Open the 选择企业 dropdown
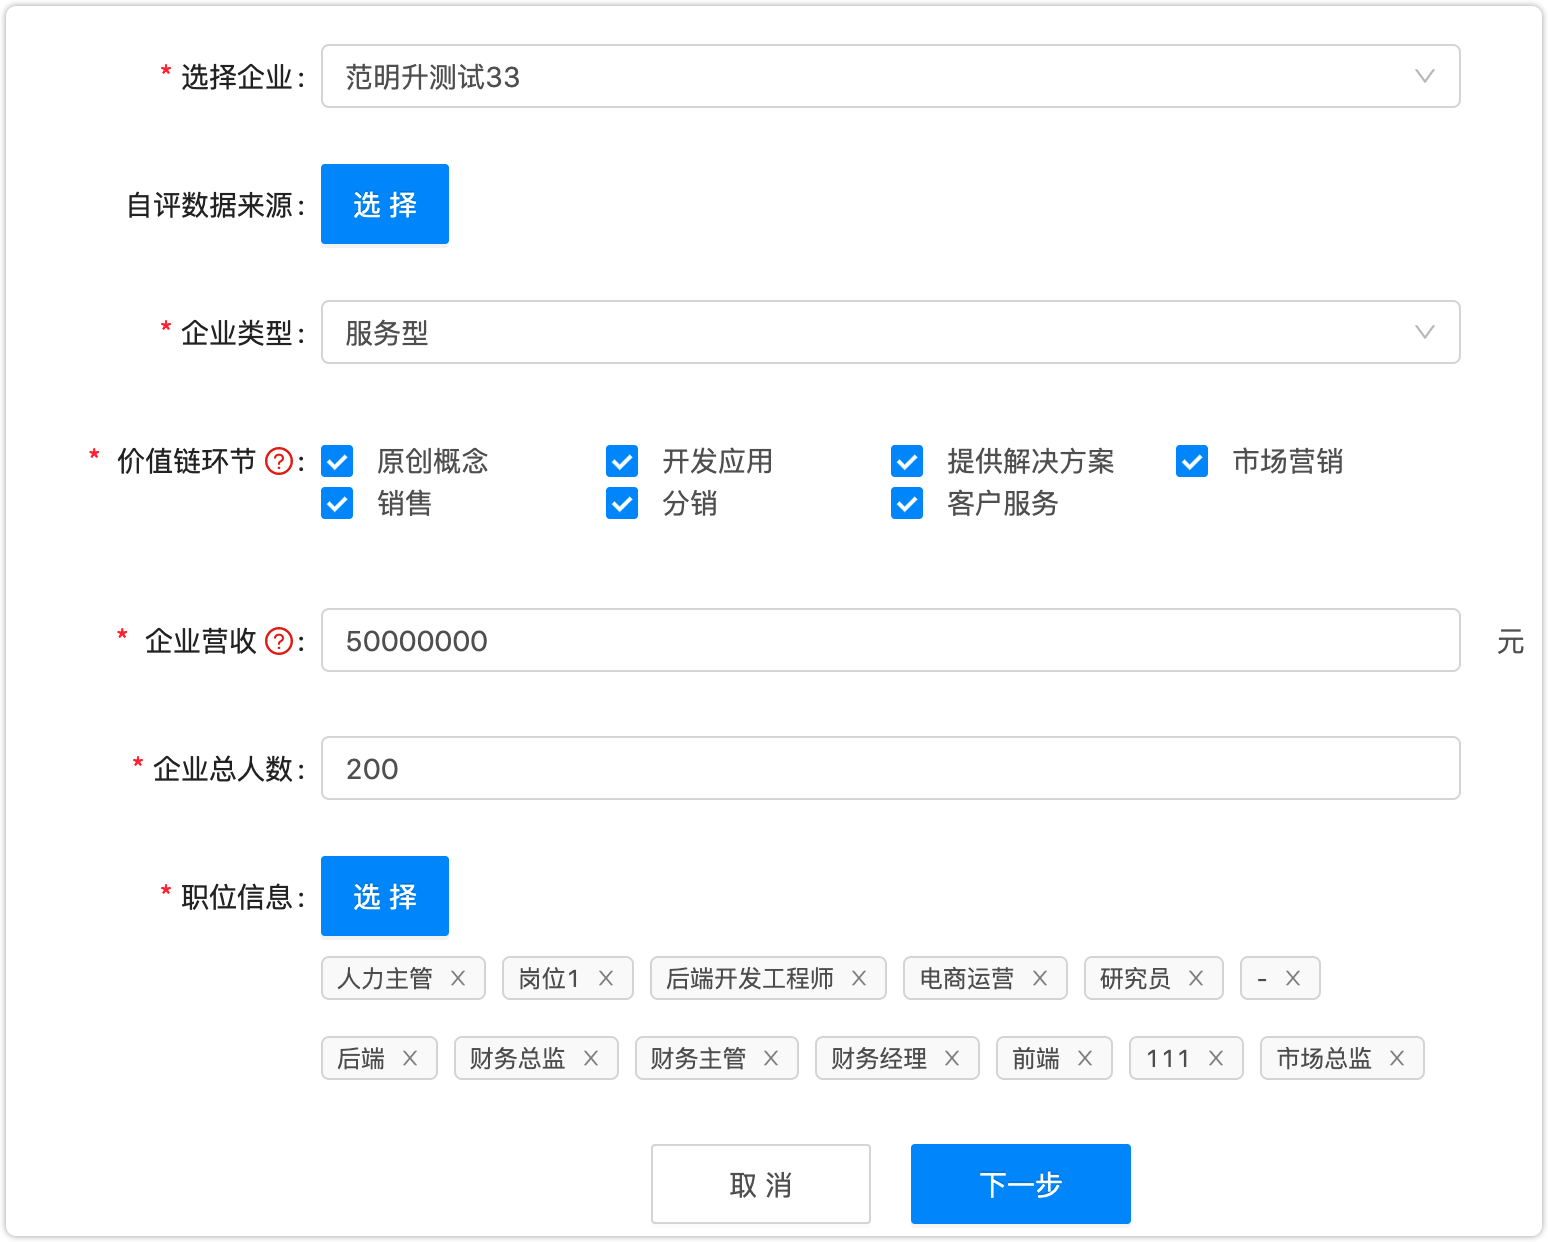Image resolution: width=1548 pixels, height=1242 pixels. coord(890,76)
